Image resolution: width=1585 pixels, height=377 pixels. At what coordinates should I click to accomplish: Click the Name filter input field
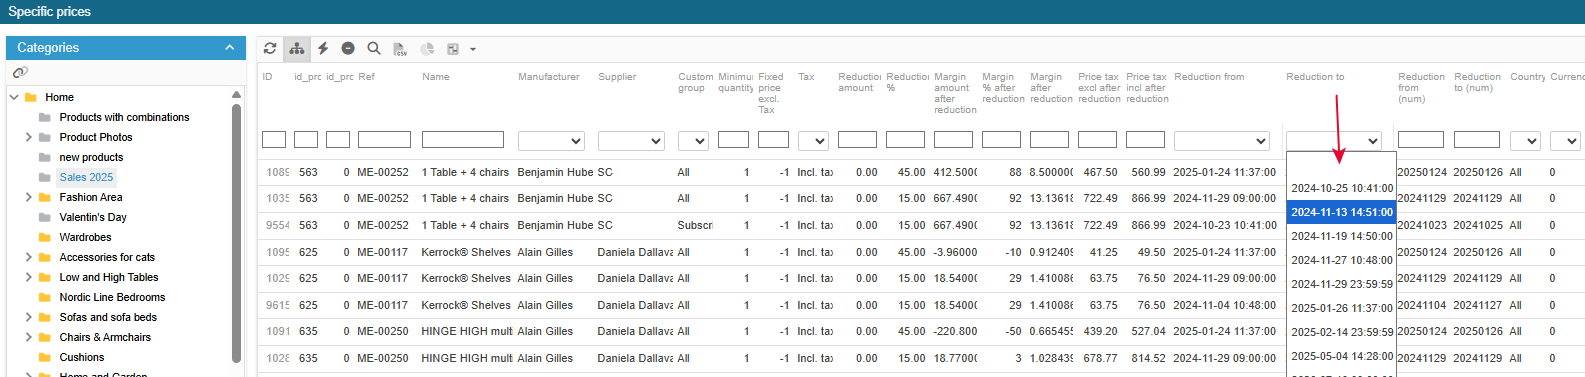tap(463, 140)
